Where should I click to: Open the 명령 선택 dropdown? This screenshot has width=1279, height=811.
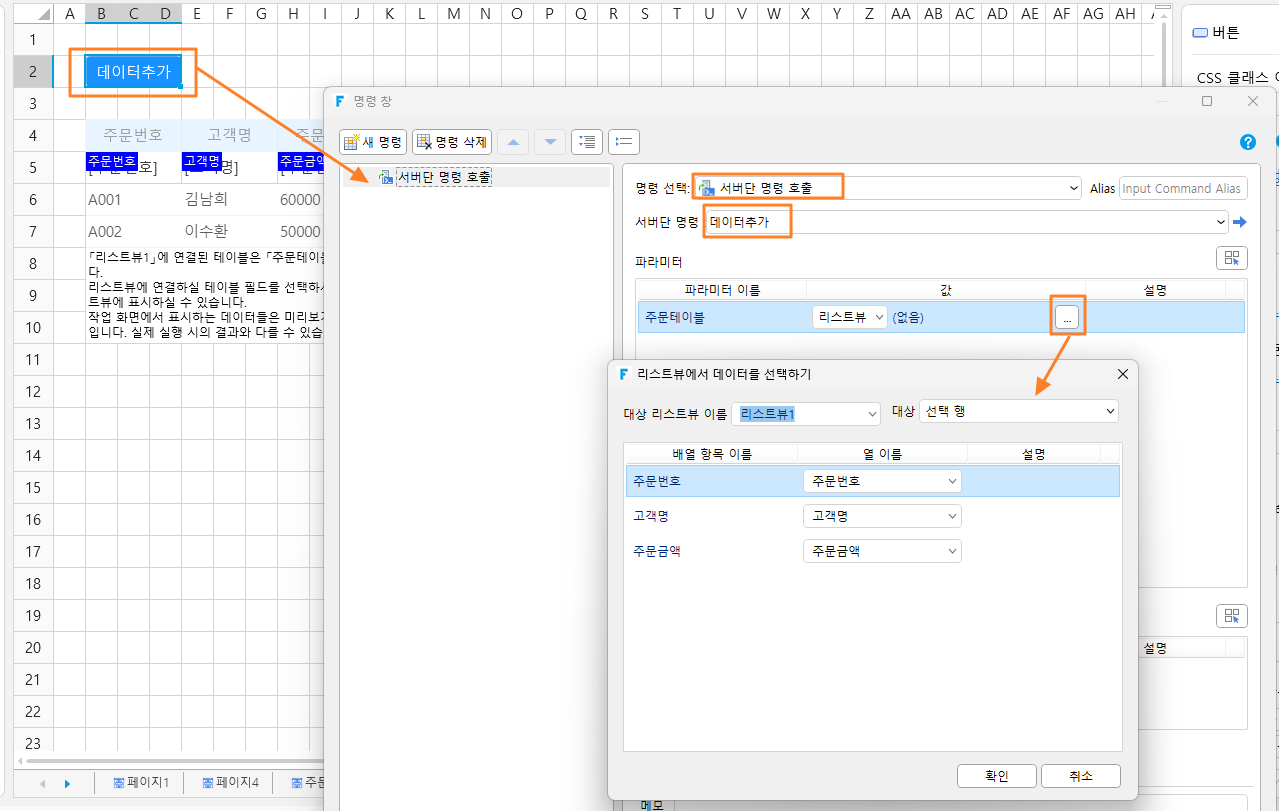[888, 187]
